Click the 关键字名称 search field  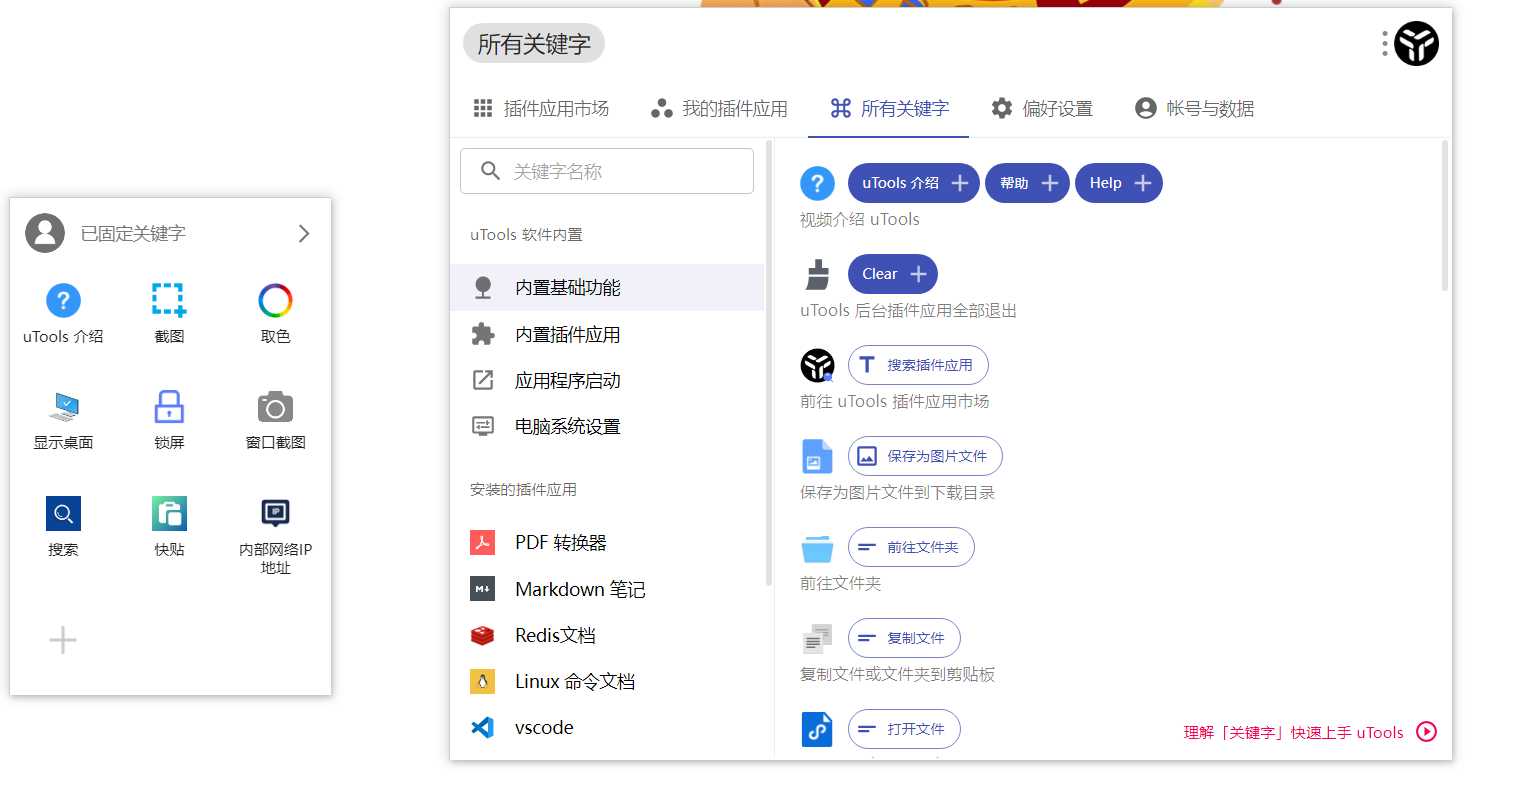[607, 171]
